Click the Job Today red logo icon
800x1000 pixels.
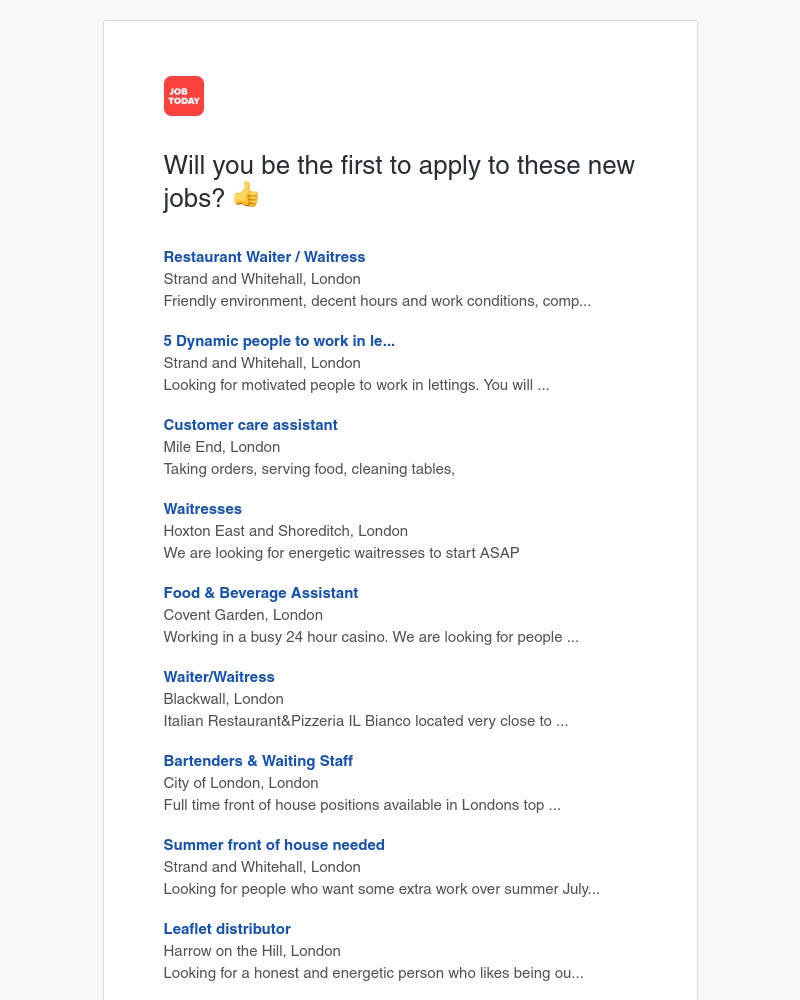pos(184,96)
